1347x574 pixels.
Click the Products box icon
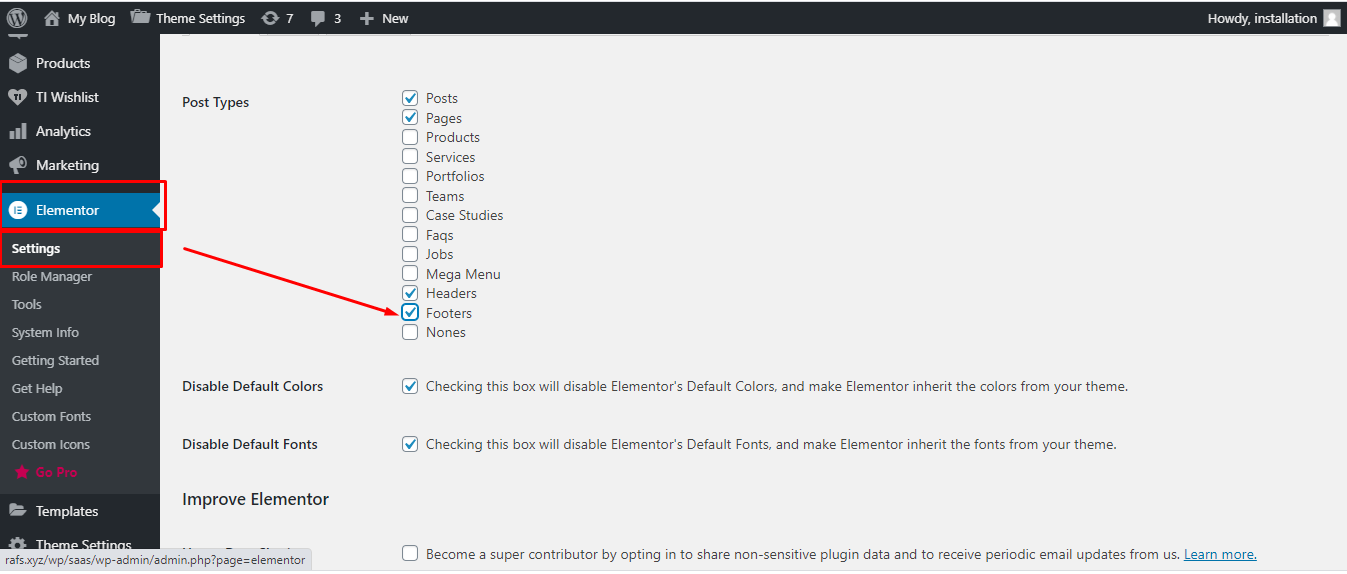[18, 63]
